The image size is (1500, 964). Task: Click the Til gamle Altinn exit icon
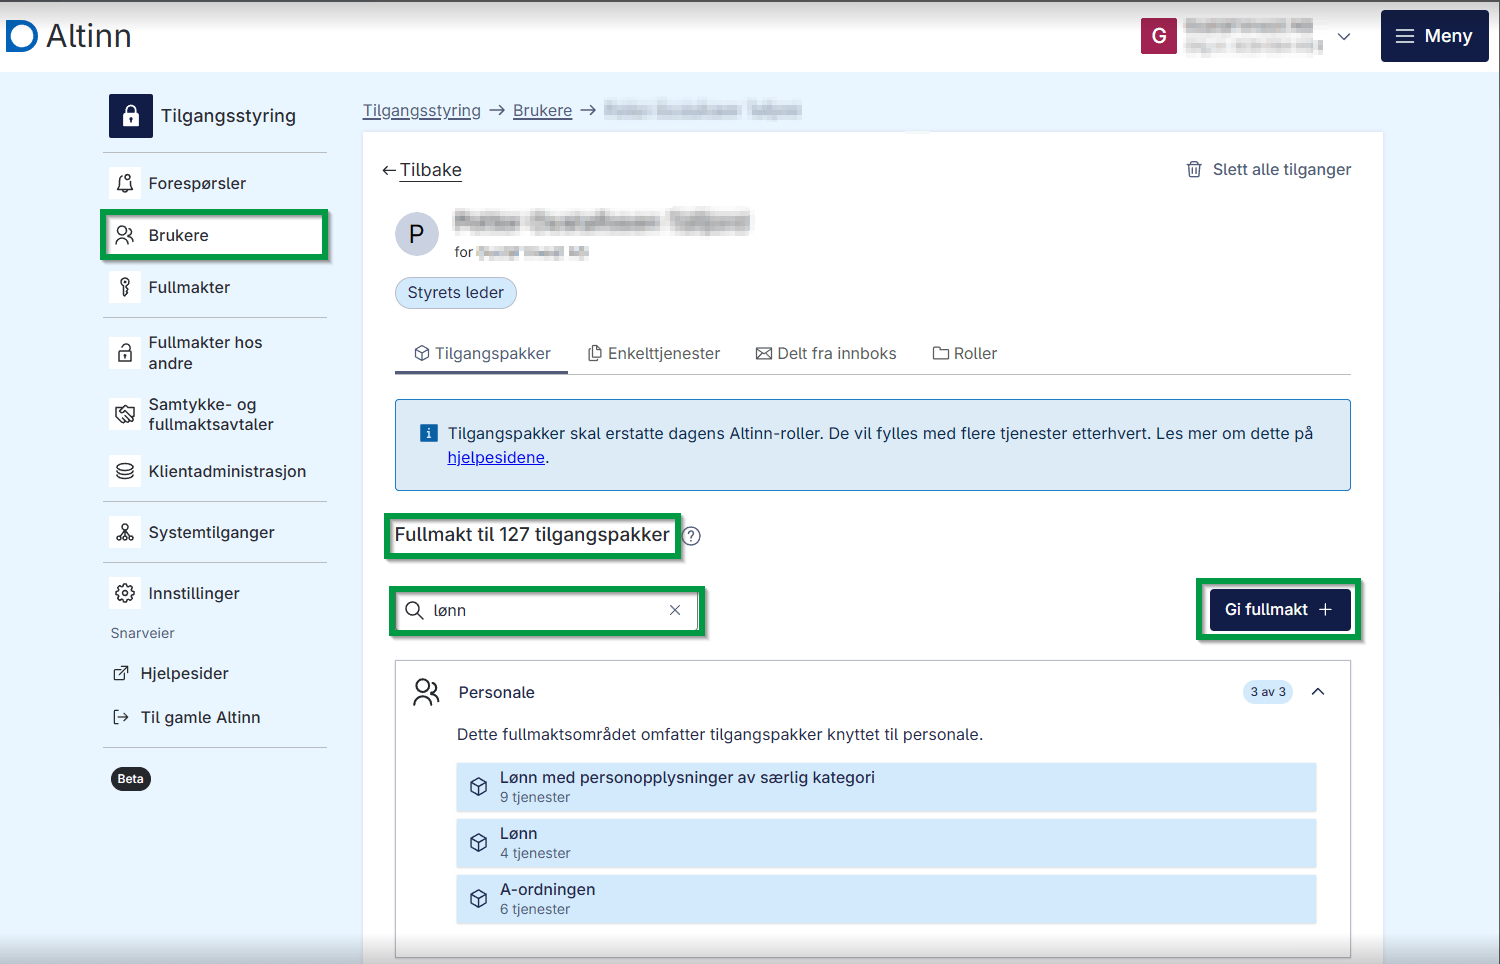pos(121,717)
